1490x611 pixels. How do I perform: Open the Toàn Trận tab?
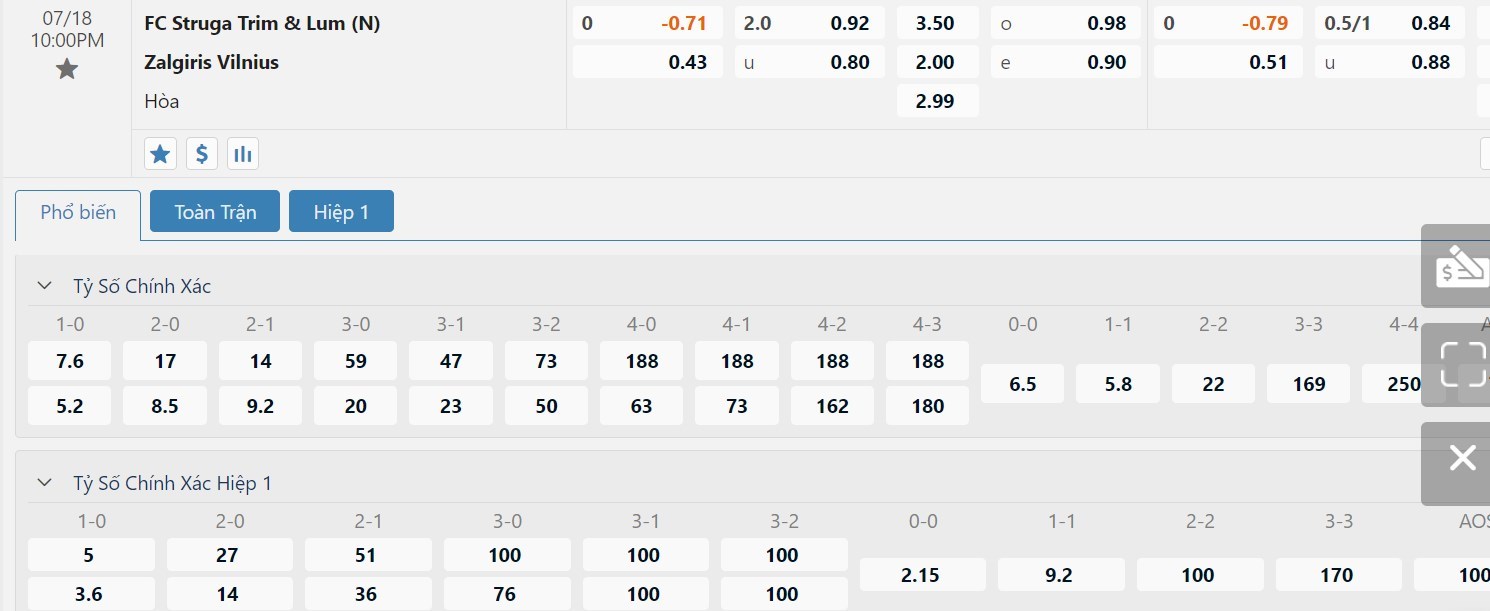pos(215,212)
